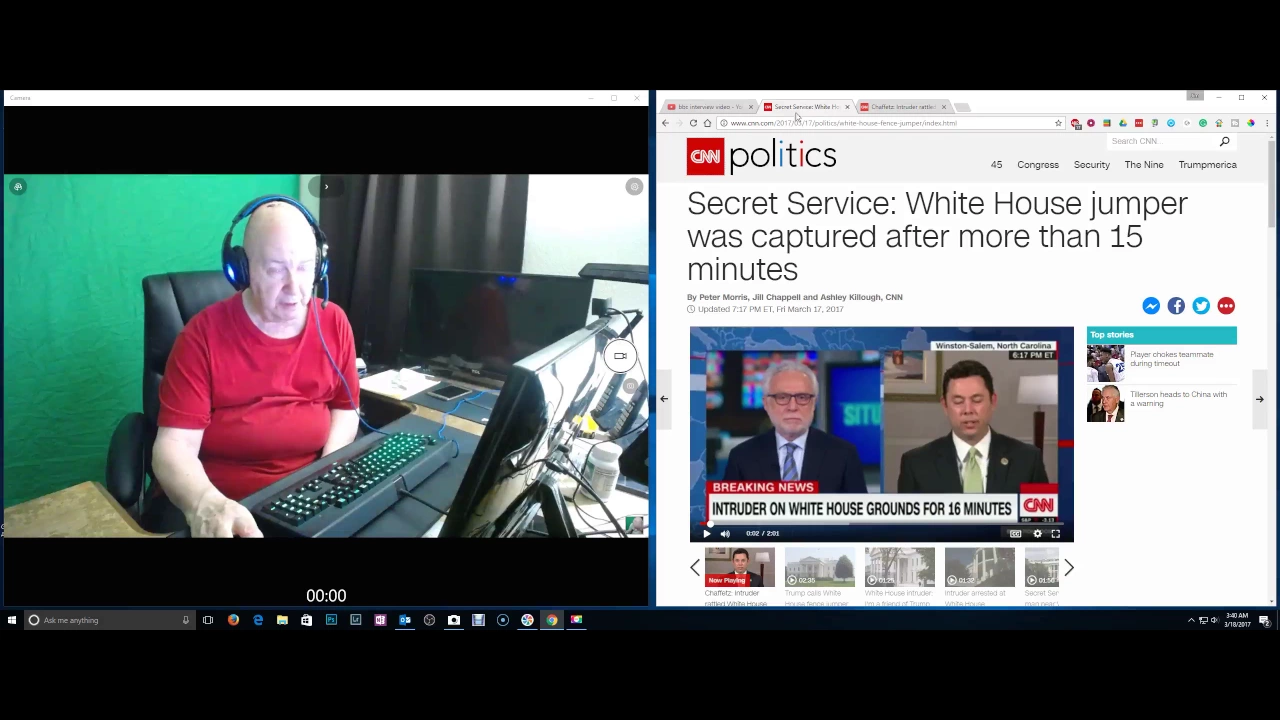Open the 'Player chokes teammate during timeout' story
The height and width of the screenshot is (720, 1280).
(1161, 363)
